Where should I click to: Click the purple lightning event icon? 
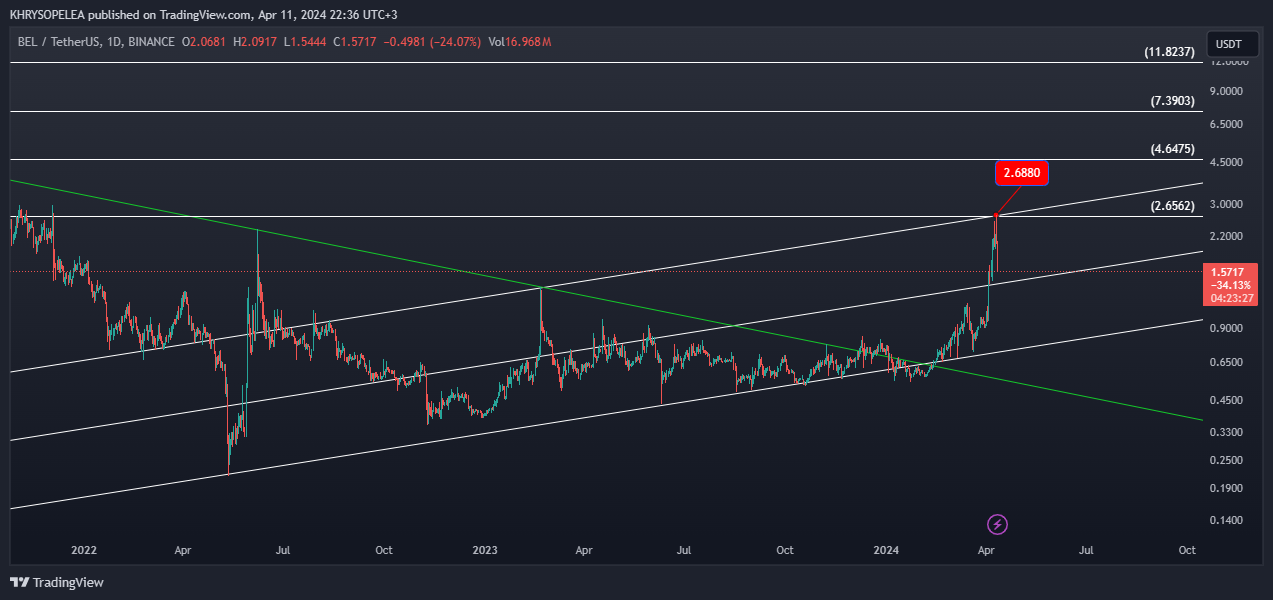pos(997,524)
